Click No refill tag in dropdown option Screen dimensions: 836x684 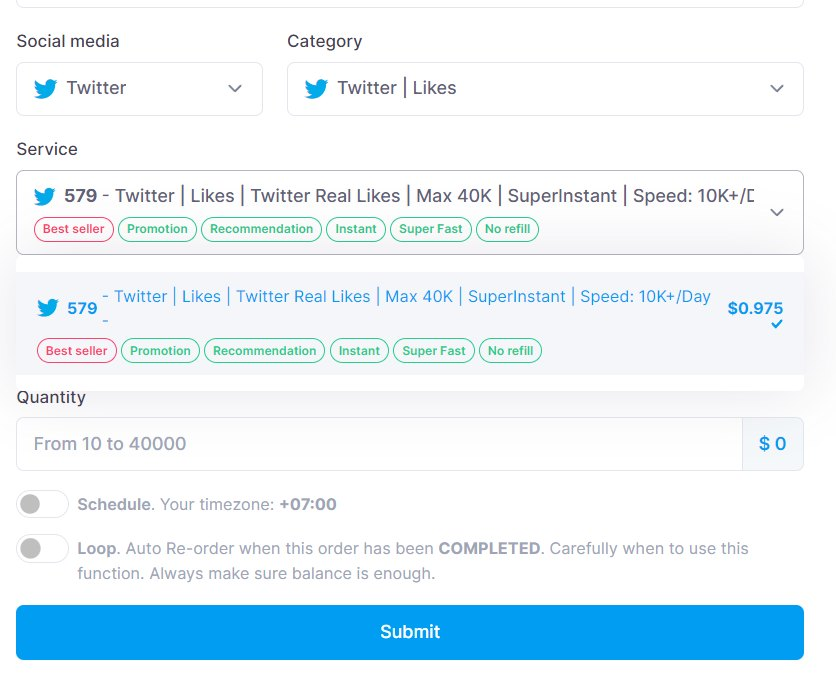coord(511,351)
